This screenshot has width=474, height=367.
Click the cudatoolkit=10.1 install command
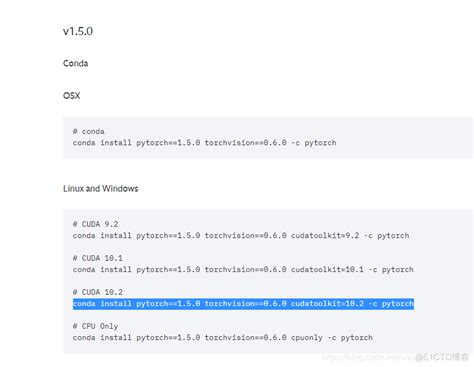243,270
